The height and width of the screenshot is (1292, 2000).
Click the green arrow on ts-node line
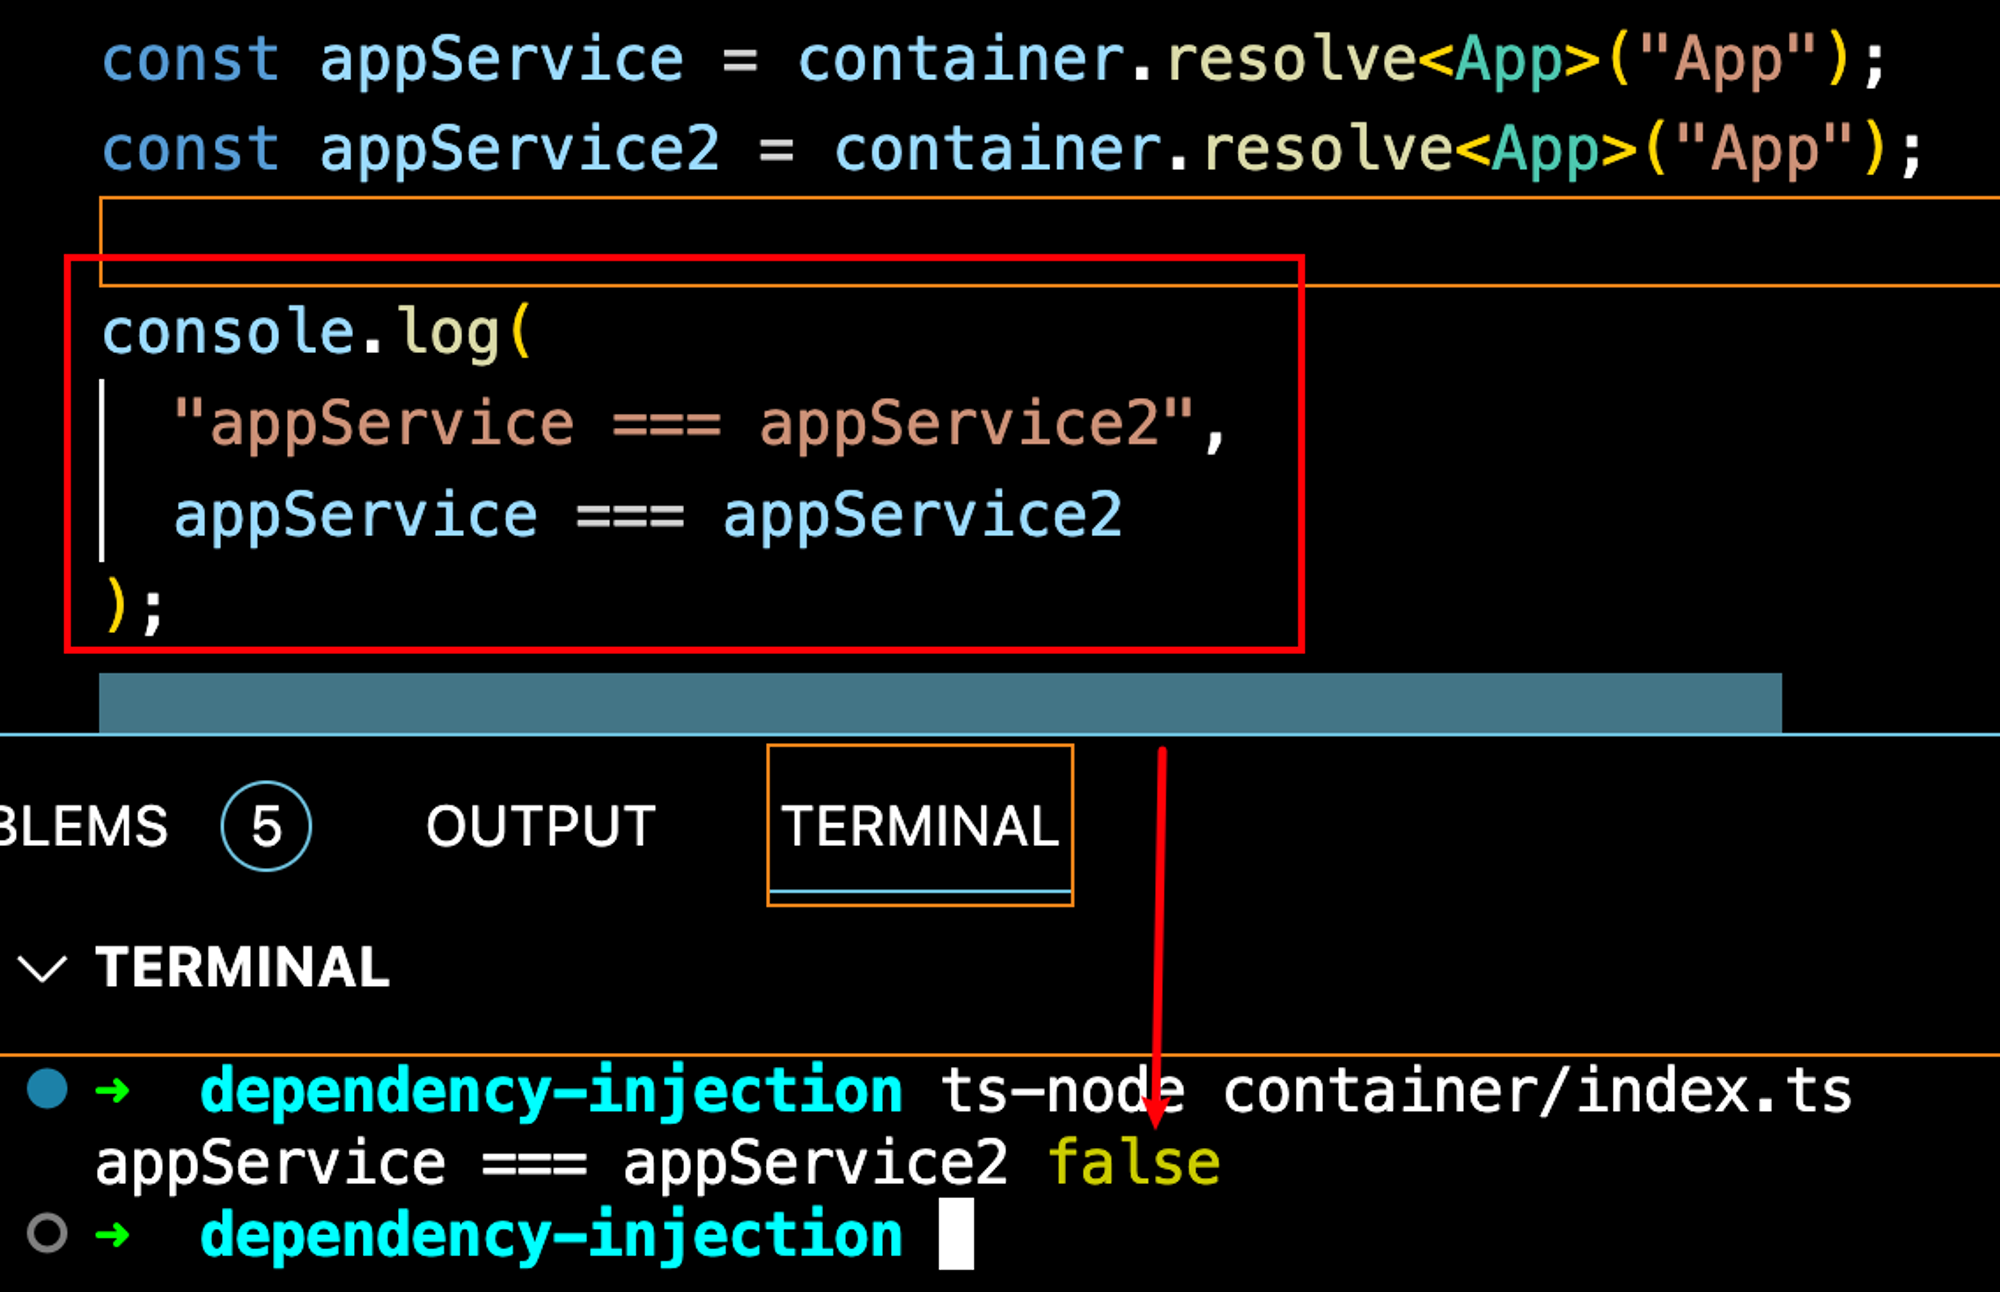112,1090
